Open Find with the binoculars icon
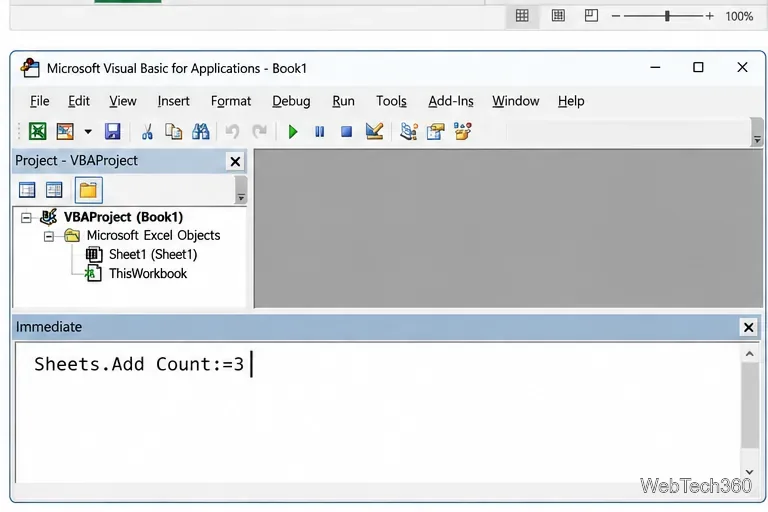This screenshot has height=512, width=768. click(x=201, y=131)
